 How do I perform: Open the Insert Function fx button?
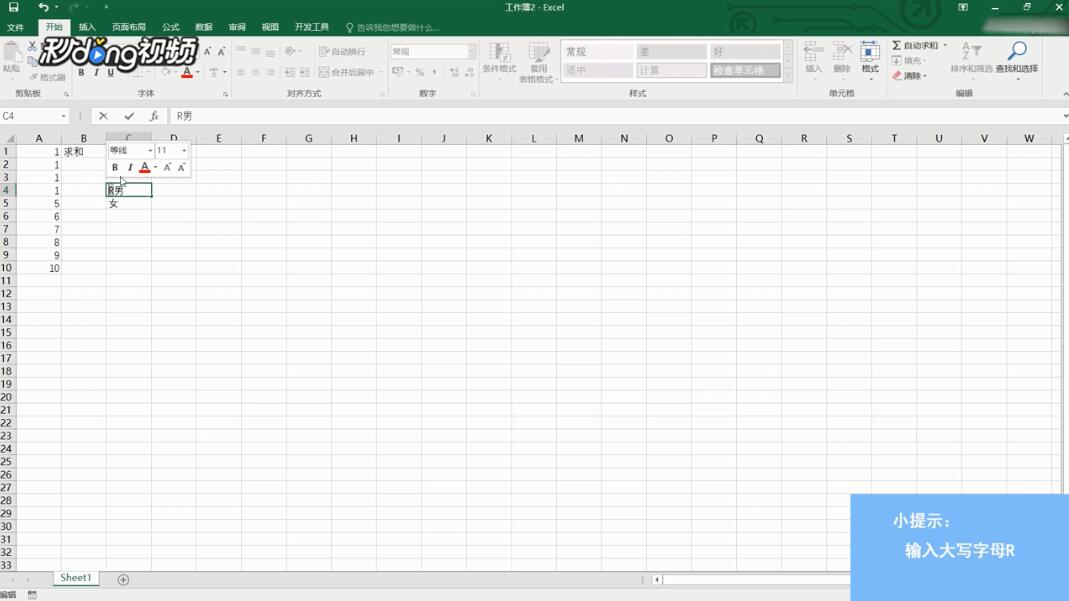[x=154, y=116]
